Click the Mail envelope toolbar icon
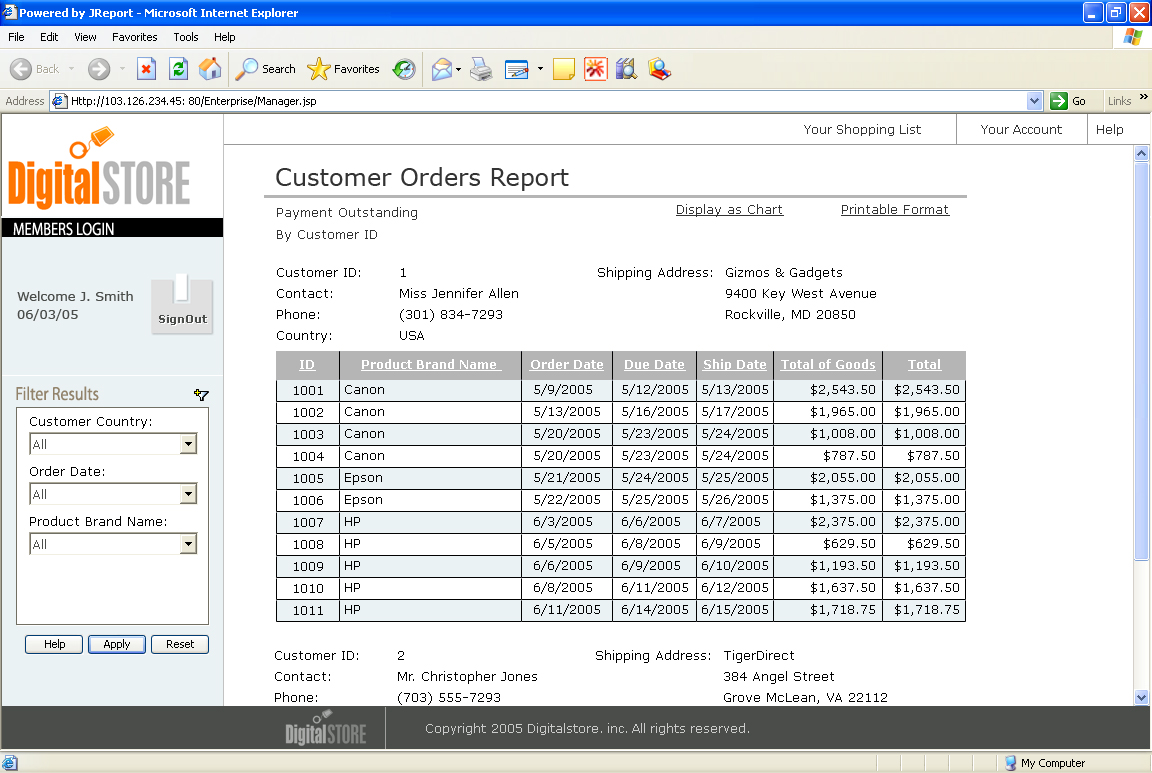1152x773 pixels. (x=441, y=69)
